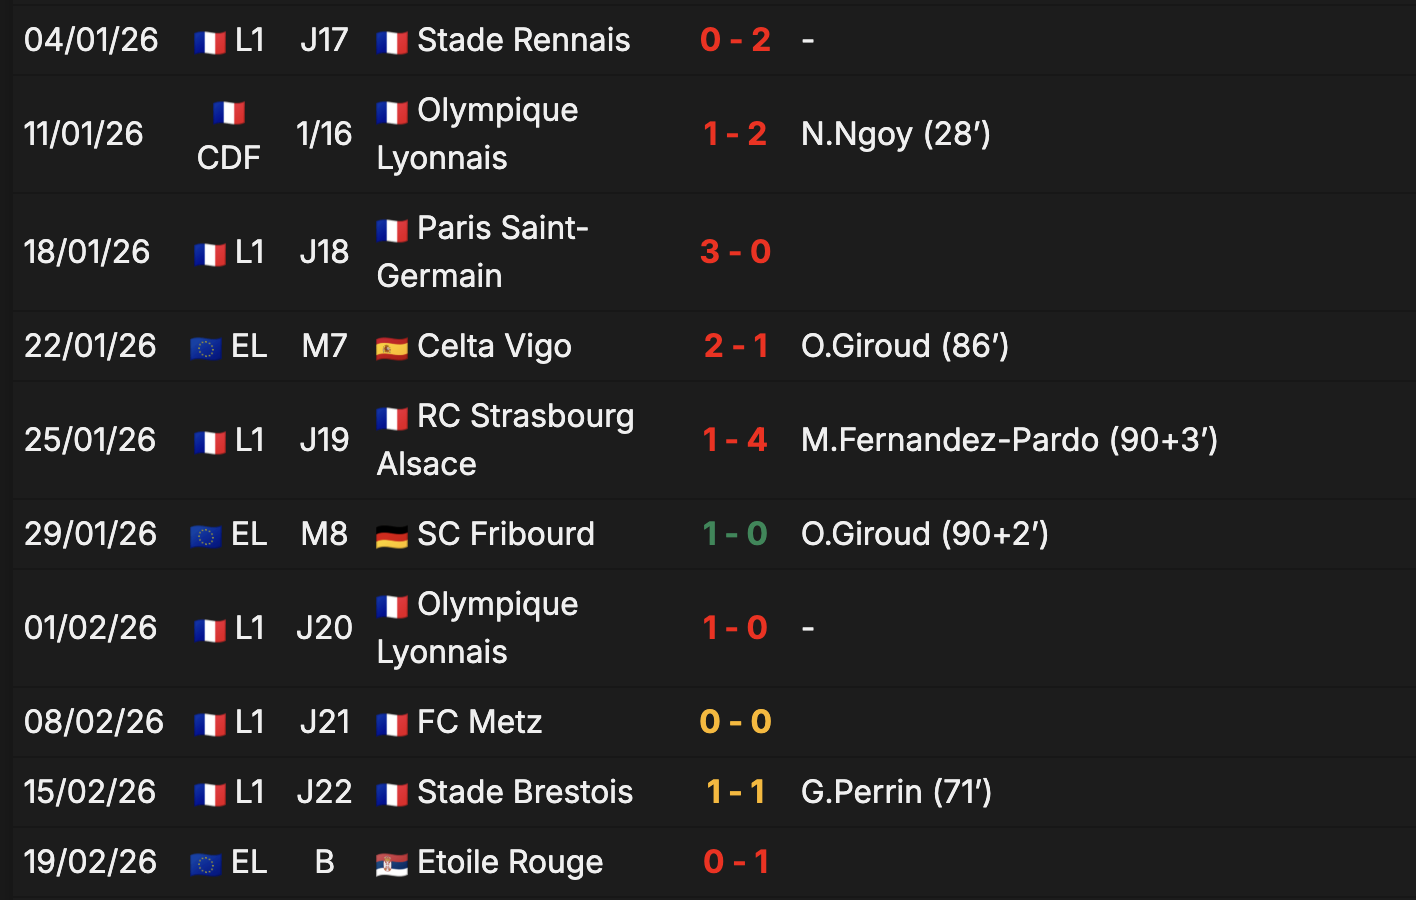Open the Celta Vigo team link

(494, 346)
